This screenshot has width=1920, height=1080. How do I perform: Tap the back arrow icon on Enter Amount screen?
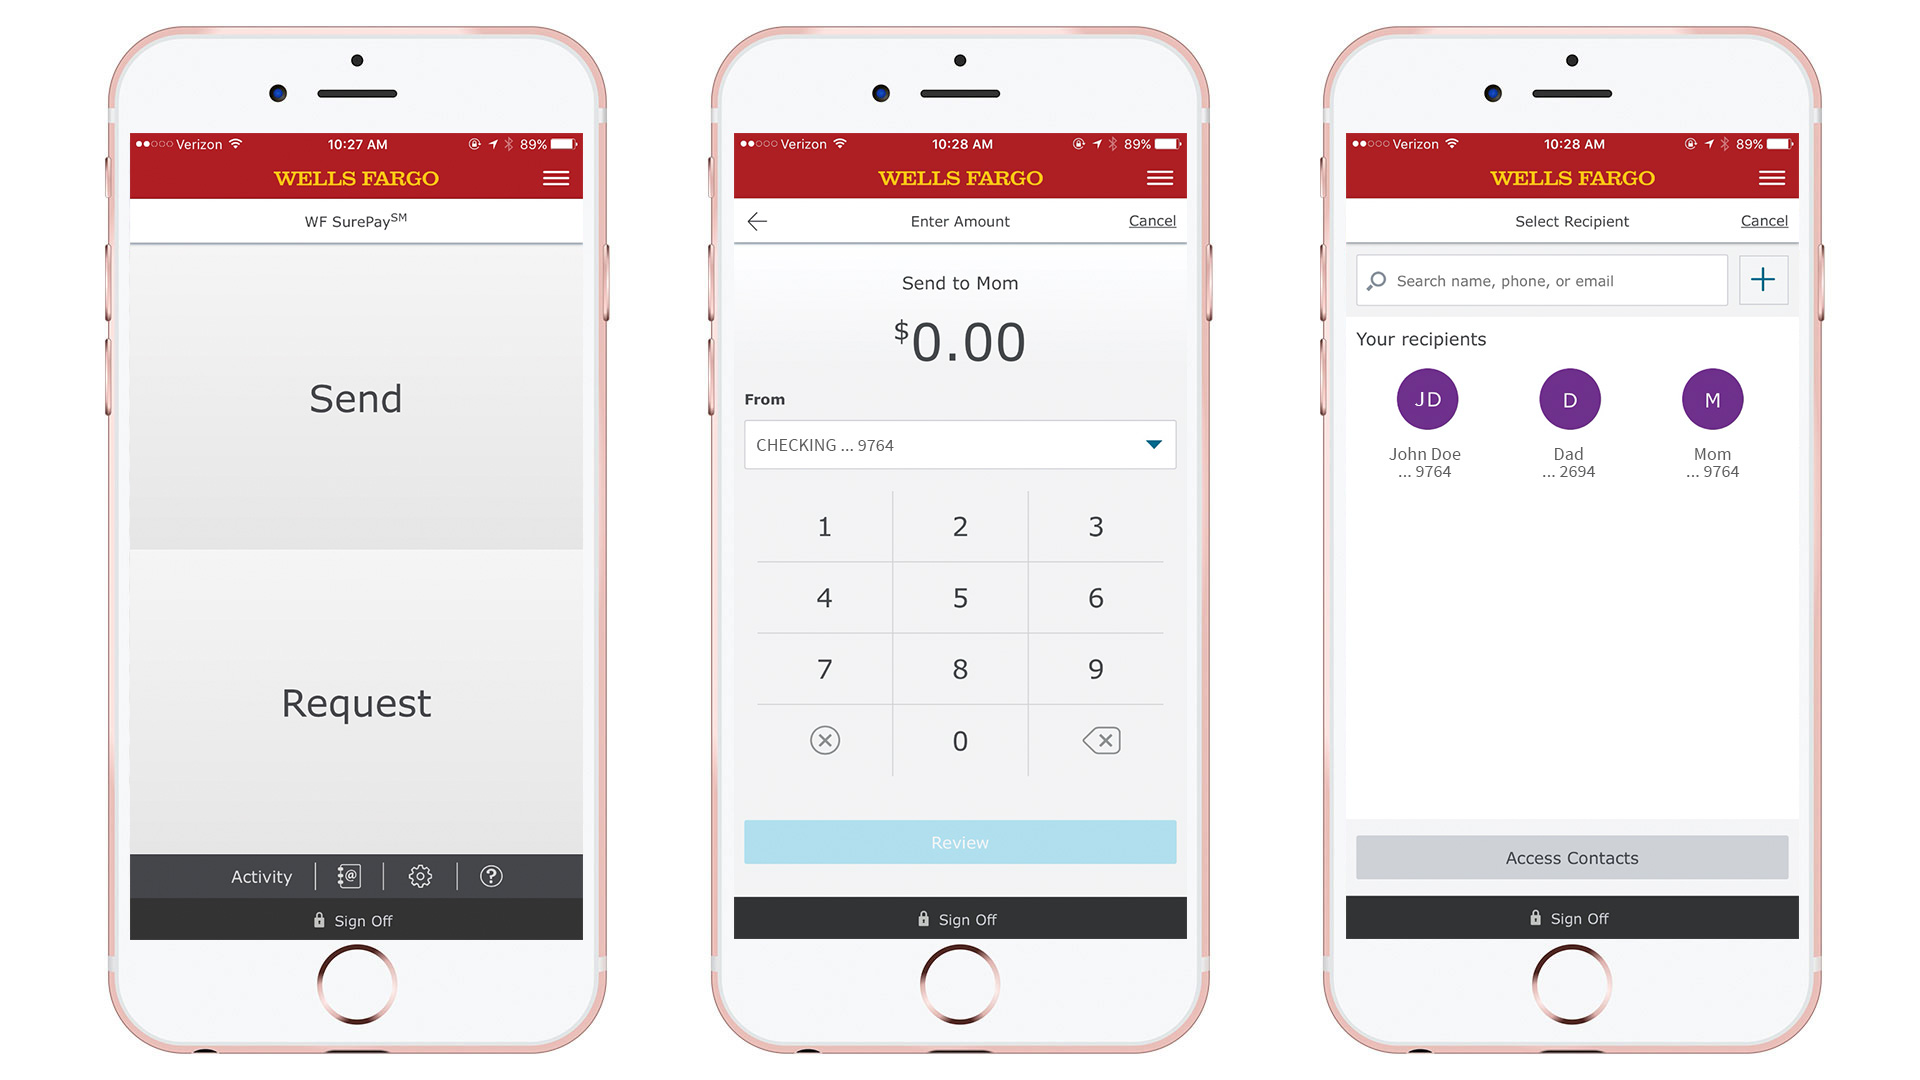(x=758, y=220)
